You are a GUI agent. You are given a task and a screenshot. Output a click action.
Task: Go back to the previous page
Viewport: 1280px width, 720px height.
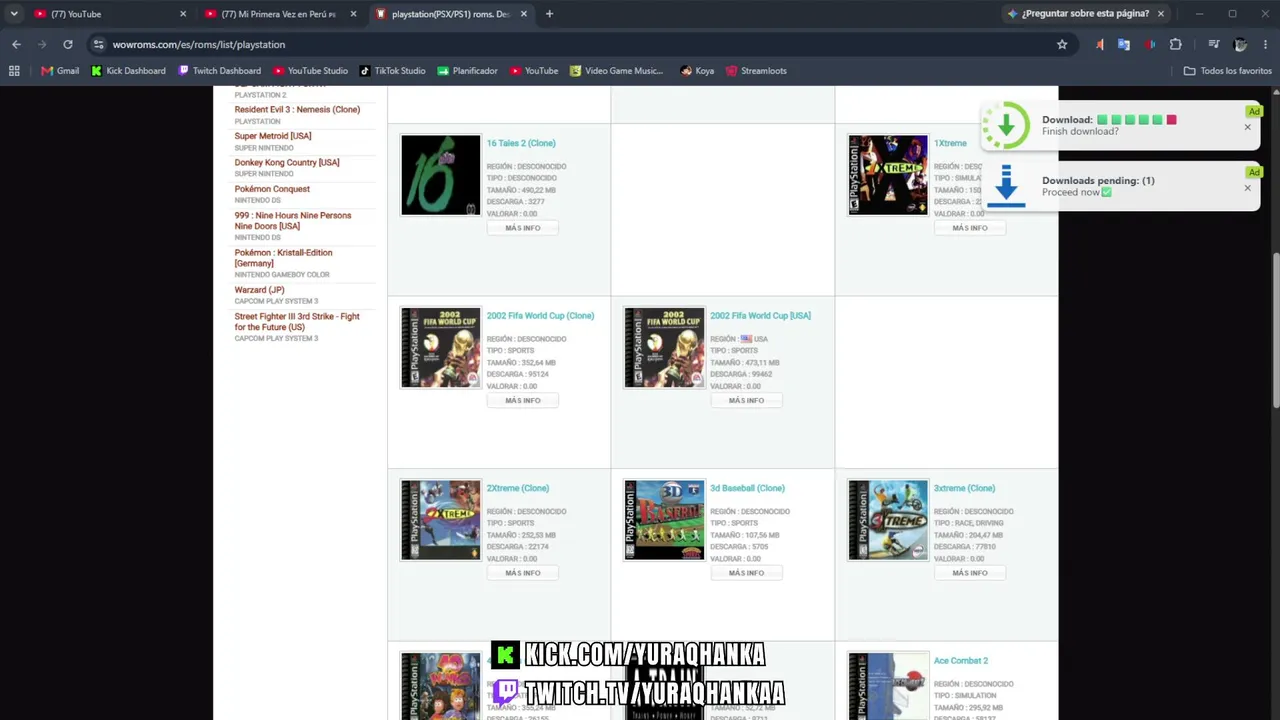click(x=16, y=44)
